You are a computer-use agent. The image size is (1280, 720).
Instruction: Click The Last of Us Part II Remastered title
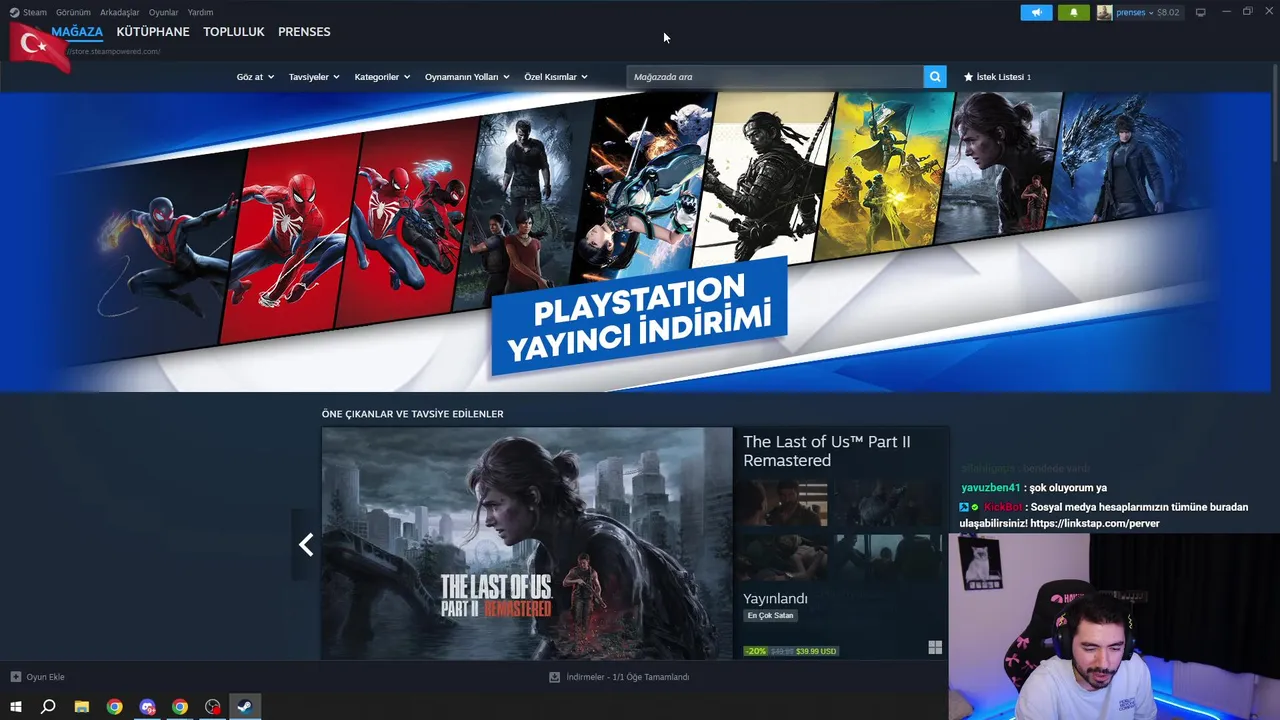(x=827, y=451)
